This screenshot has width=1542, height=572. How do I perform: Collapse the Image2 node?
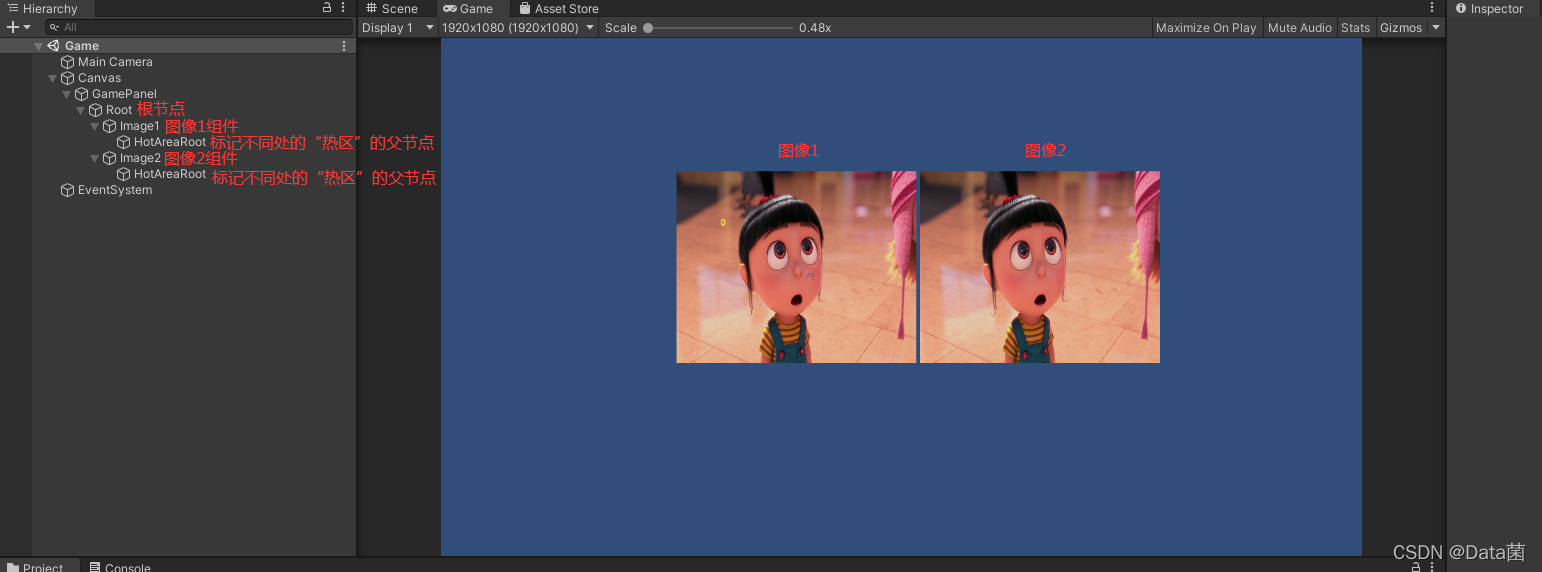pyautogui.click(x=95, y=158)
